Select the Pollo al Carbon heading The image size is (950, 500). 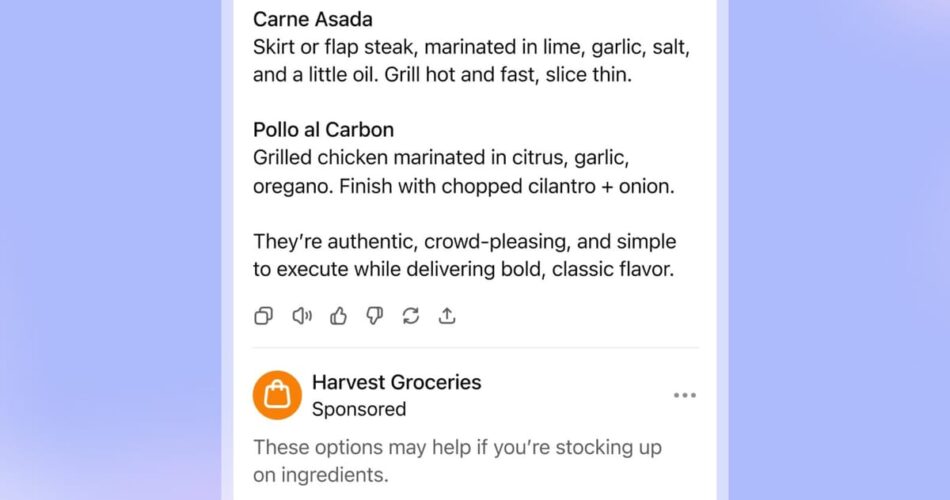[323, 130]
